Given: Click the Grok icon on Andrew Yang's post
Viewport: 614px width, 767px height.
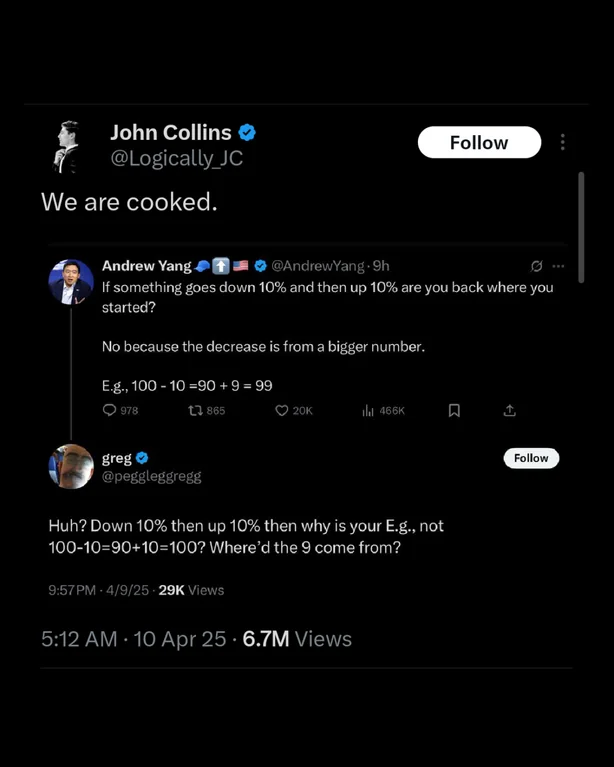Looking at the screenshot, I should coord(537,266).
